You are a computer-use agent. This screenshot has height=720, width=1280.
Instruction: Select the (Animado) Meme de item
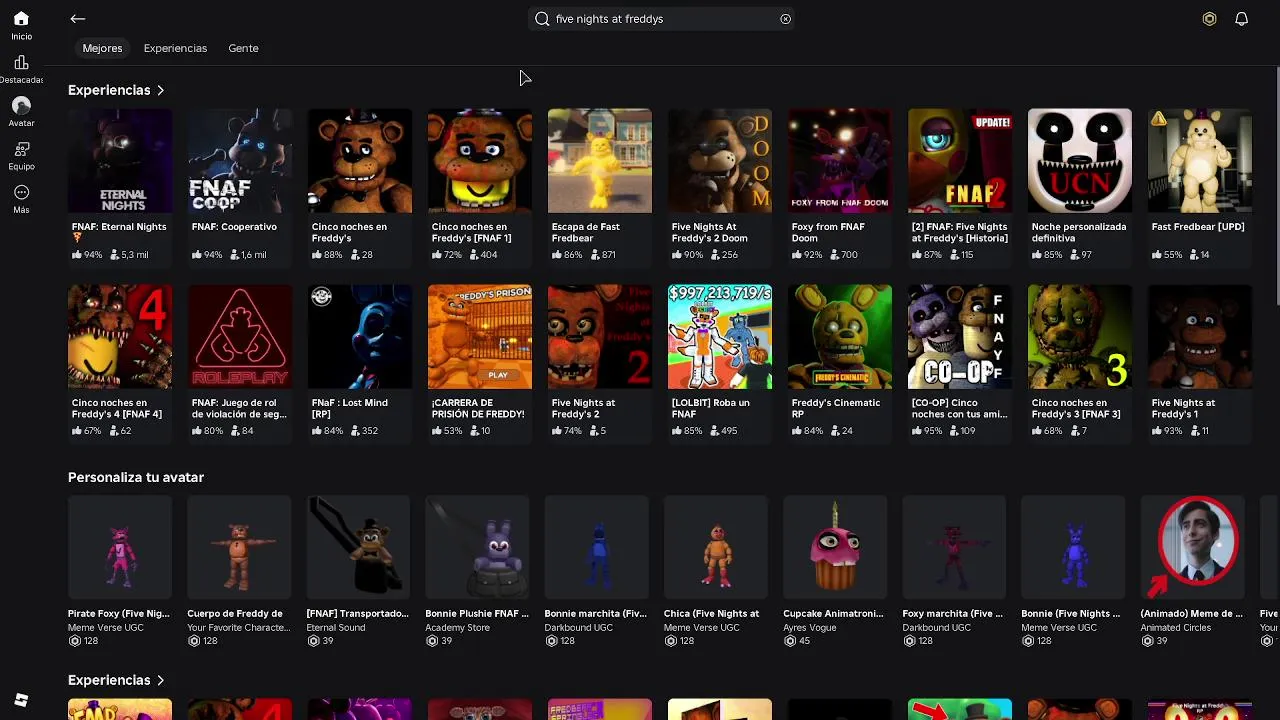click(x=1193, y=547)
